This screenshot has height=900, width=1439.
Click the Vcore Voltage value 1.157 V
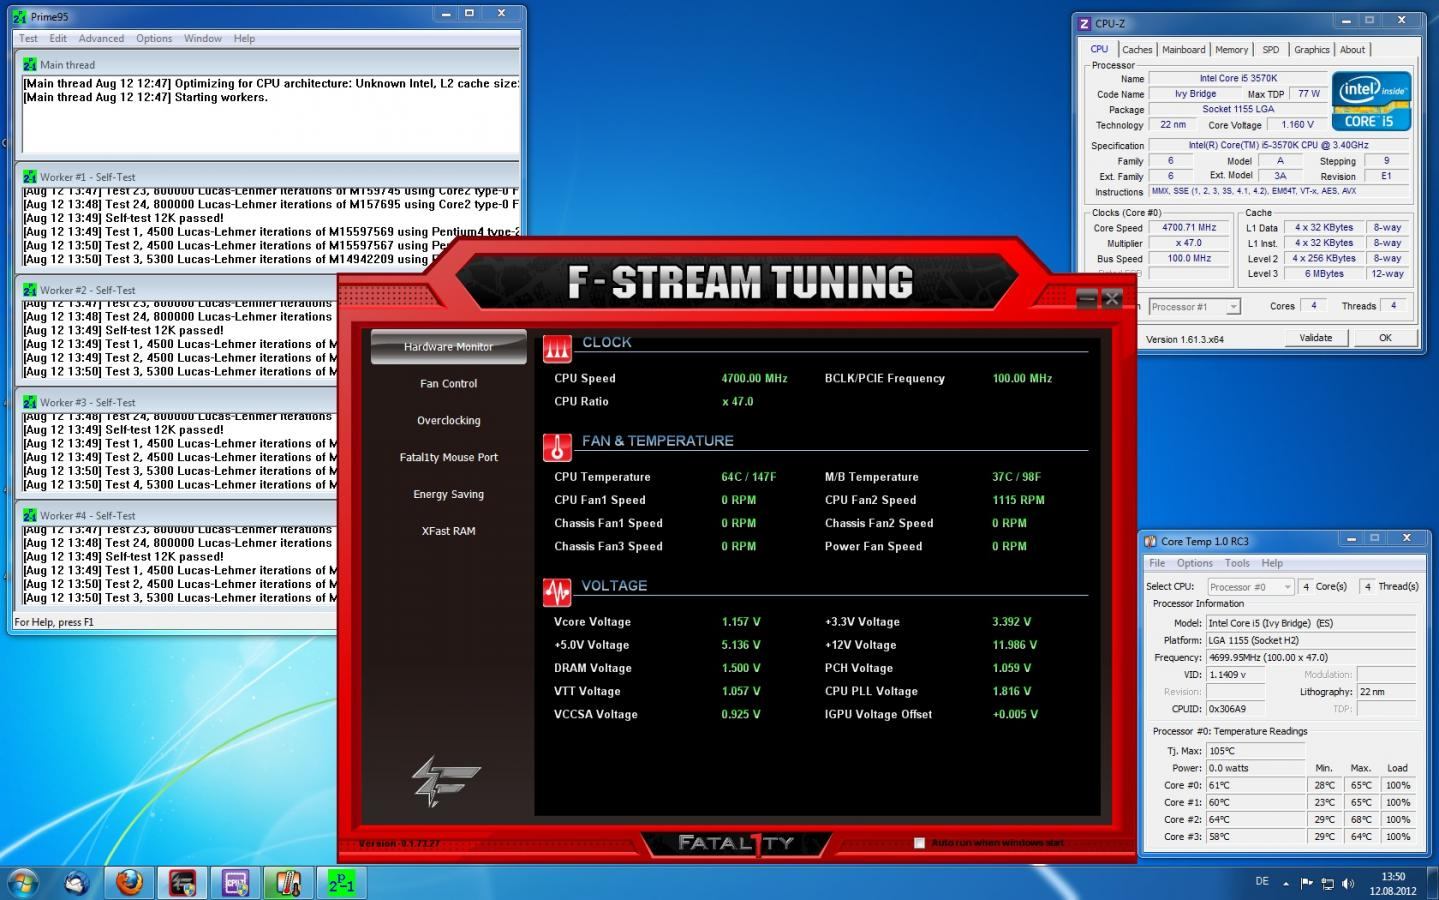741,622
